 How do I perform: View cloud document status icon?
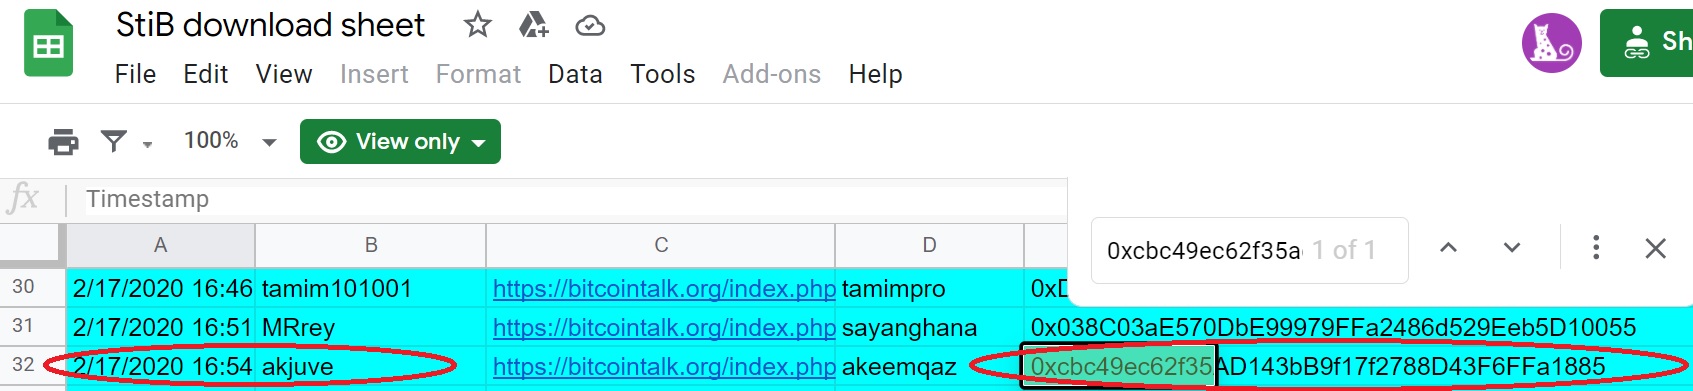point(590,25)
